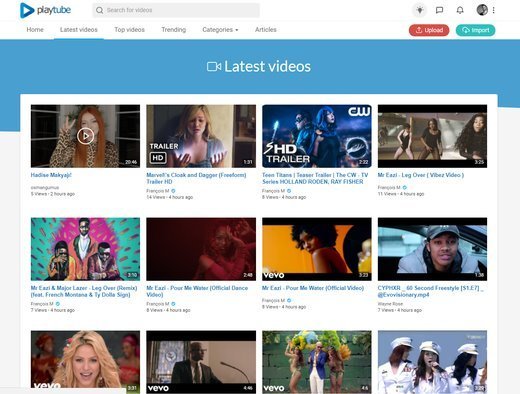This screenshot has height=394, width=520.
Task: Open the three-dot menu beside avatar
Action: 494,10
